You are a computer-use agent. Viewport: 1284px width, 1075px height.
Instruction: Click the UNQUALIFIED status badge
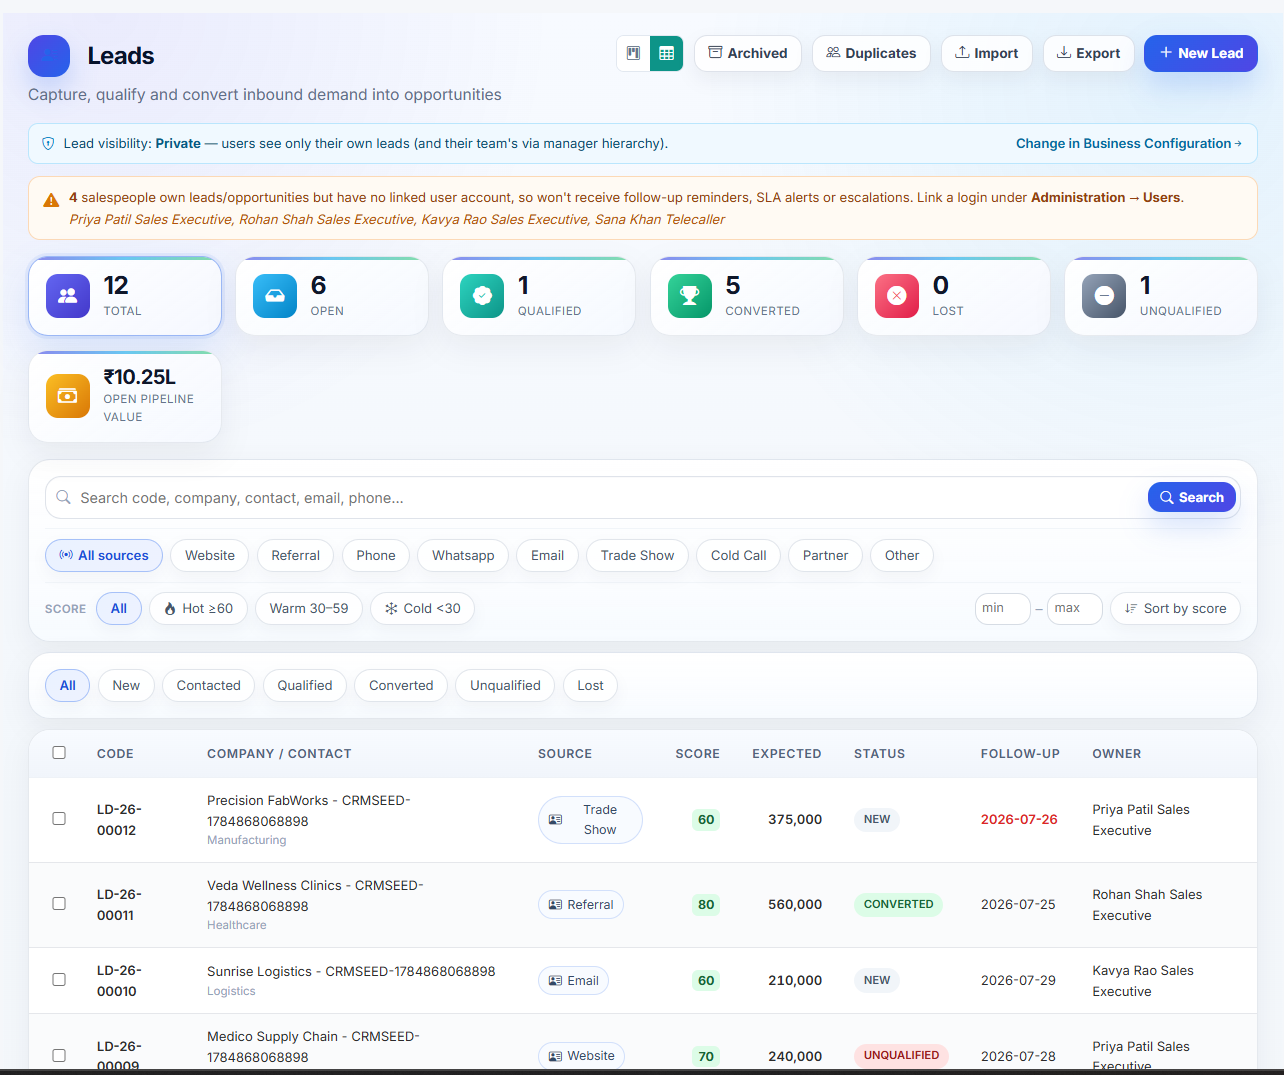(901, 1055)
